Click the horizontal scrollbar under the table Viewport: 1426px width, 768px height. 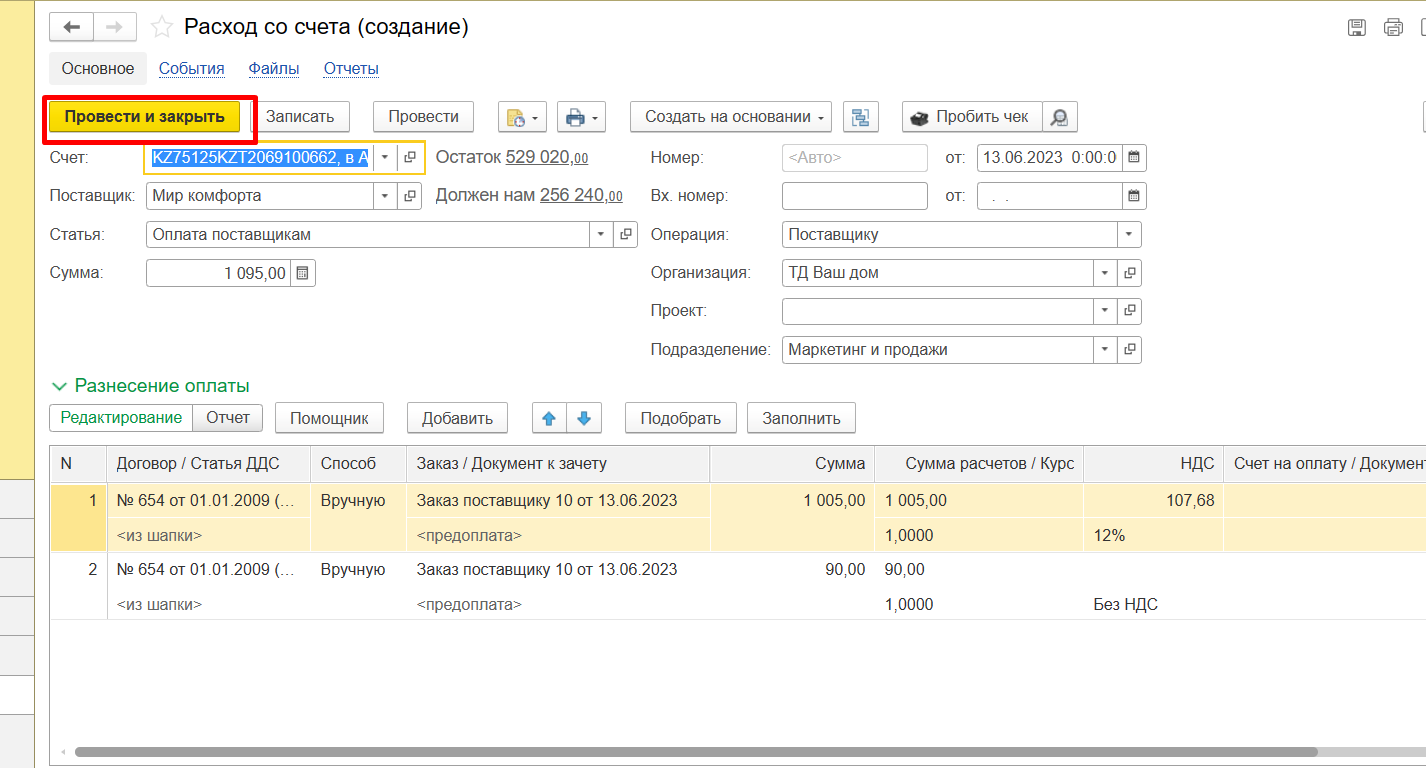tap(700, 751)
